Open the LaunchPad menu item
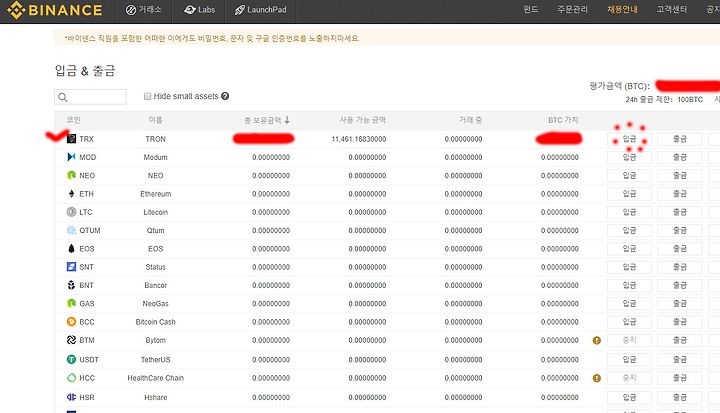 click(x=260, y=10)
